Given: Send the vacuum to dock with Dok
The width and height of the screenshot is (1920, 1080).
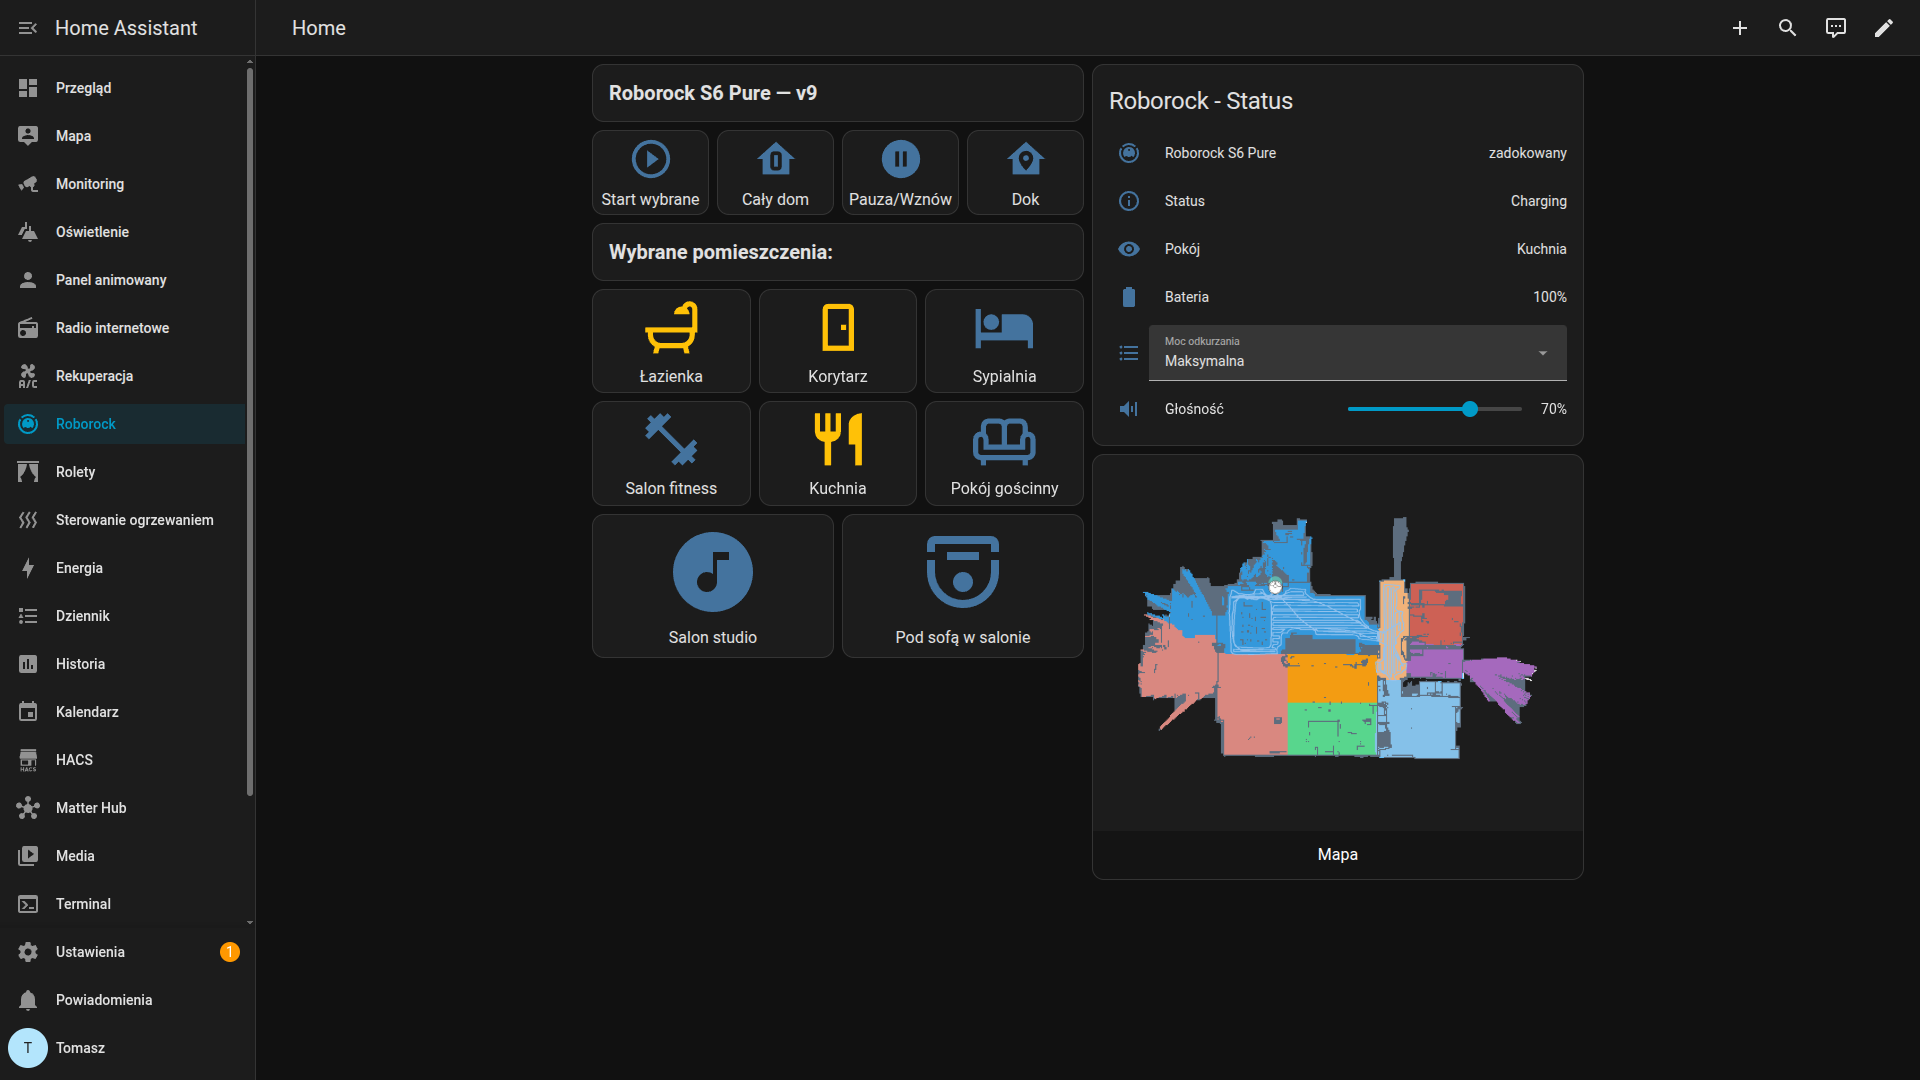Looking at the screenshot, I should [1025, 173].
